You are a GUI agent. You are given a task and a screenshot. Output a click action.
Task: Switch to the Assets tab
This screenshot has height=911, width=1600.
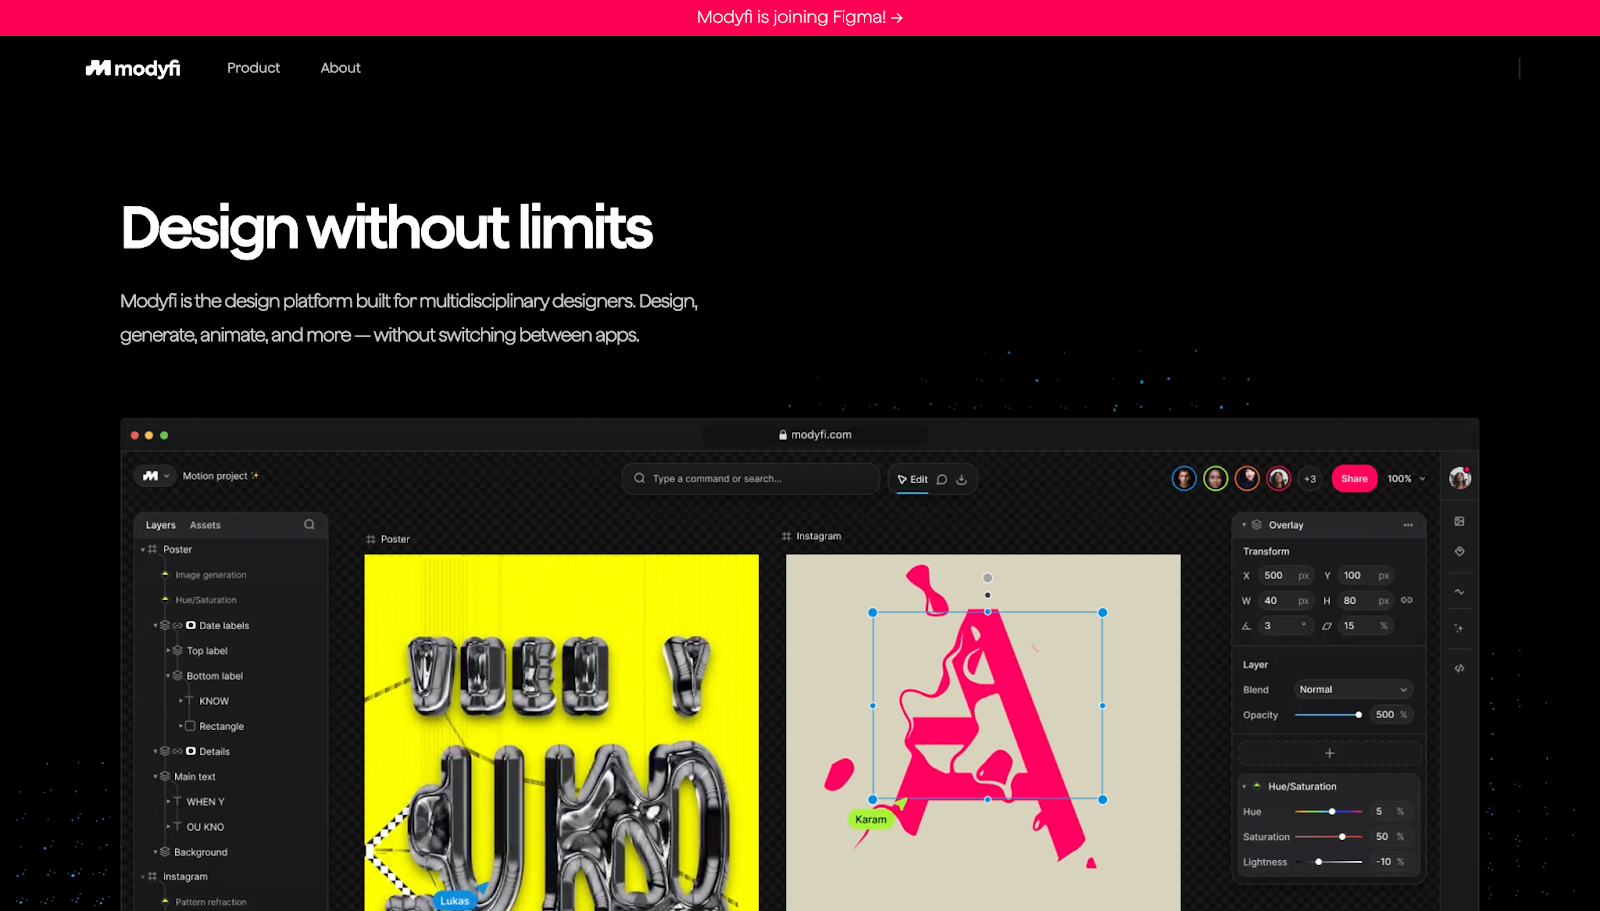click(205, 524)
